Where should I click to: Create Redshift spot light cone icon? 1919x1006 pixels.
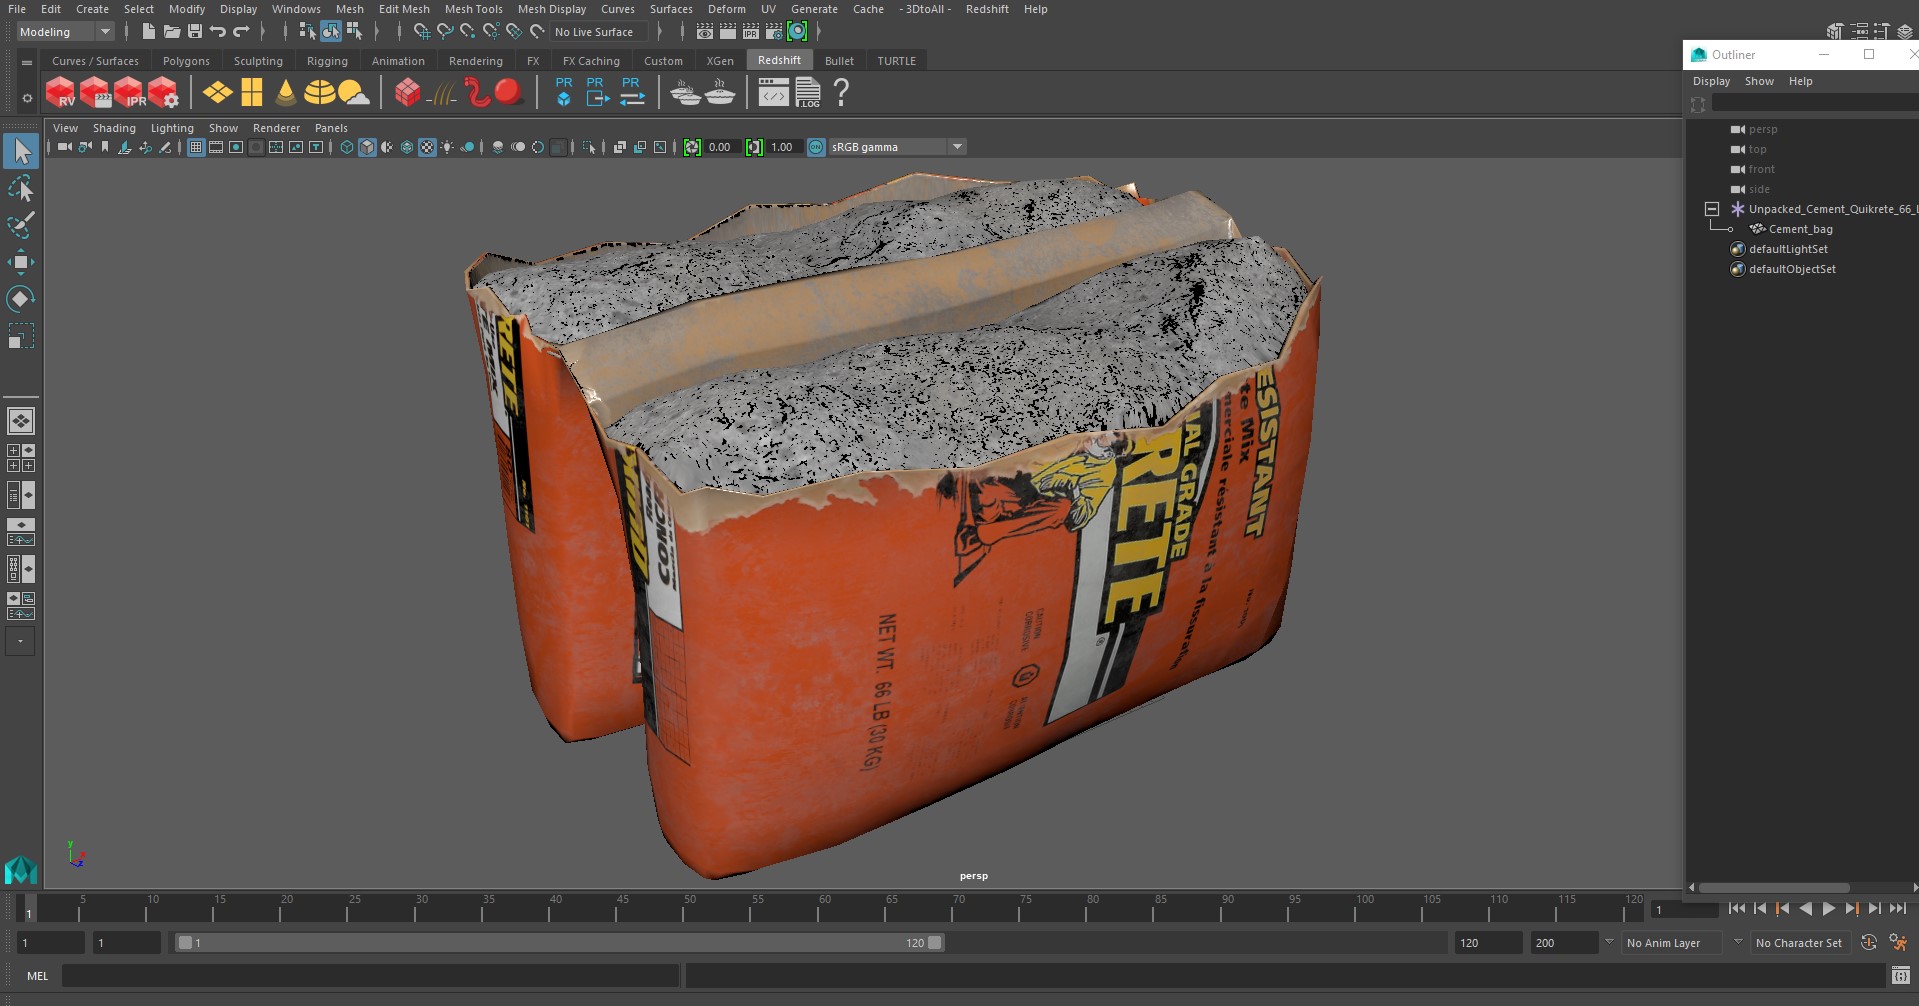(286, 92)
